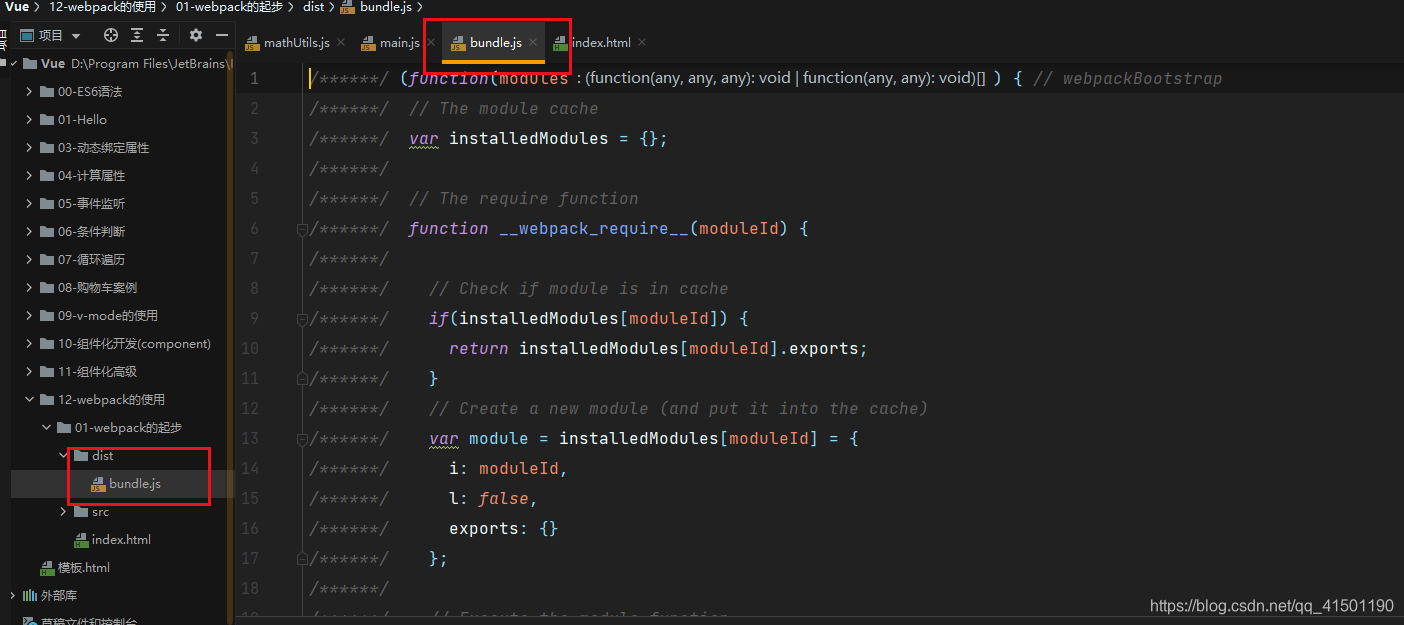The width and height of the screenshot is (1404, 625).
Task: Expand the 09-v-mode的使用 folder
Action: point(29,315)
